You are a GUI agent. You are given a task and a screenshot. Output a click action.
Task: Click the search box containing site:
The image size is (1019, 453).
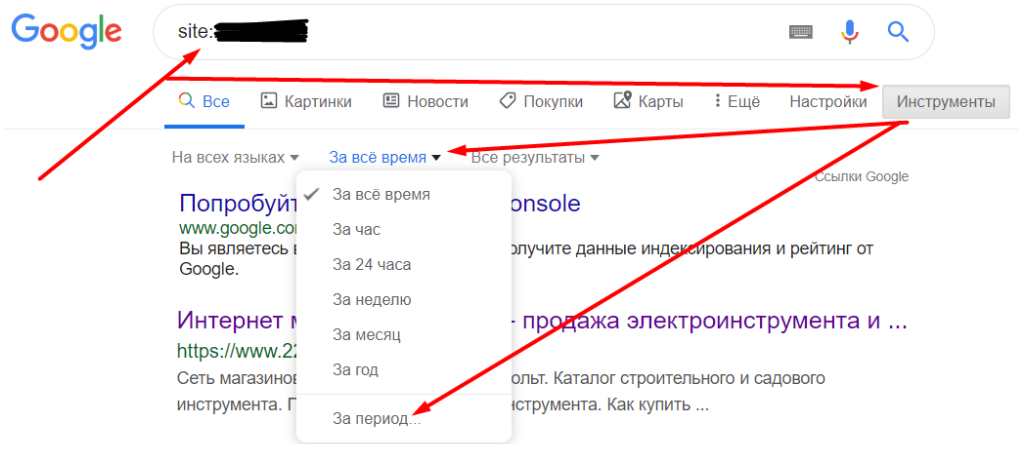tap(543, 32)
